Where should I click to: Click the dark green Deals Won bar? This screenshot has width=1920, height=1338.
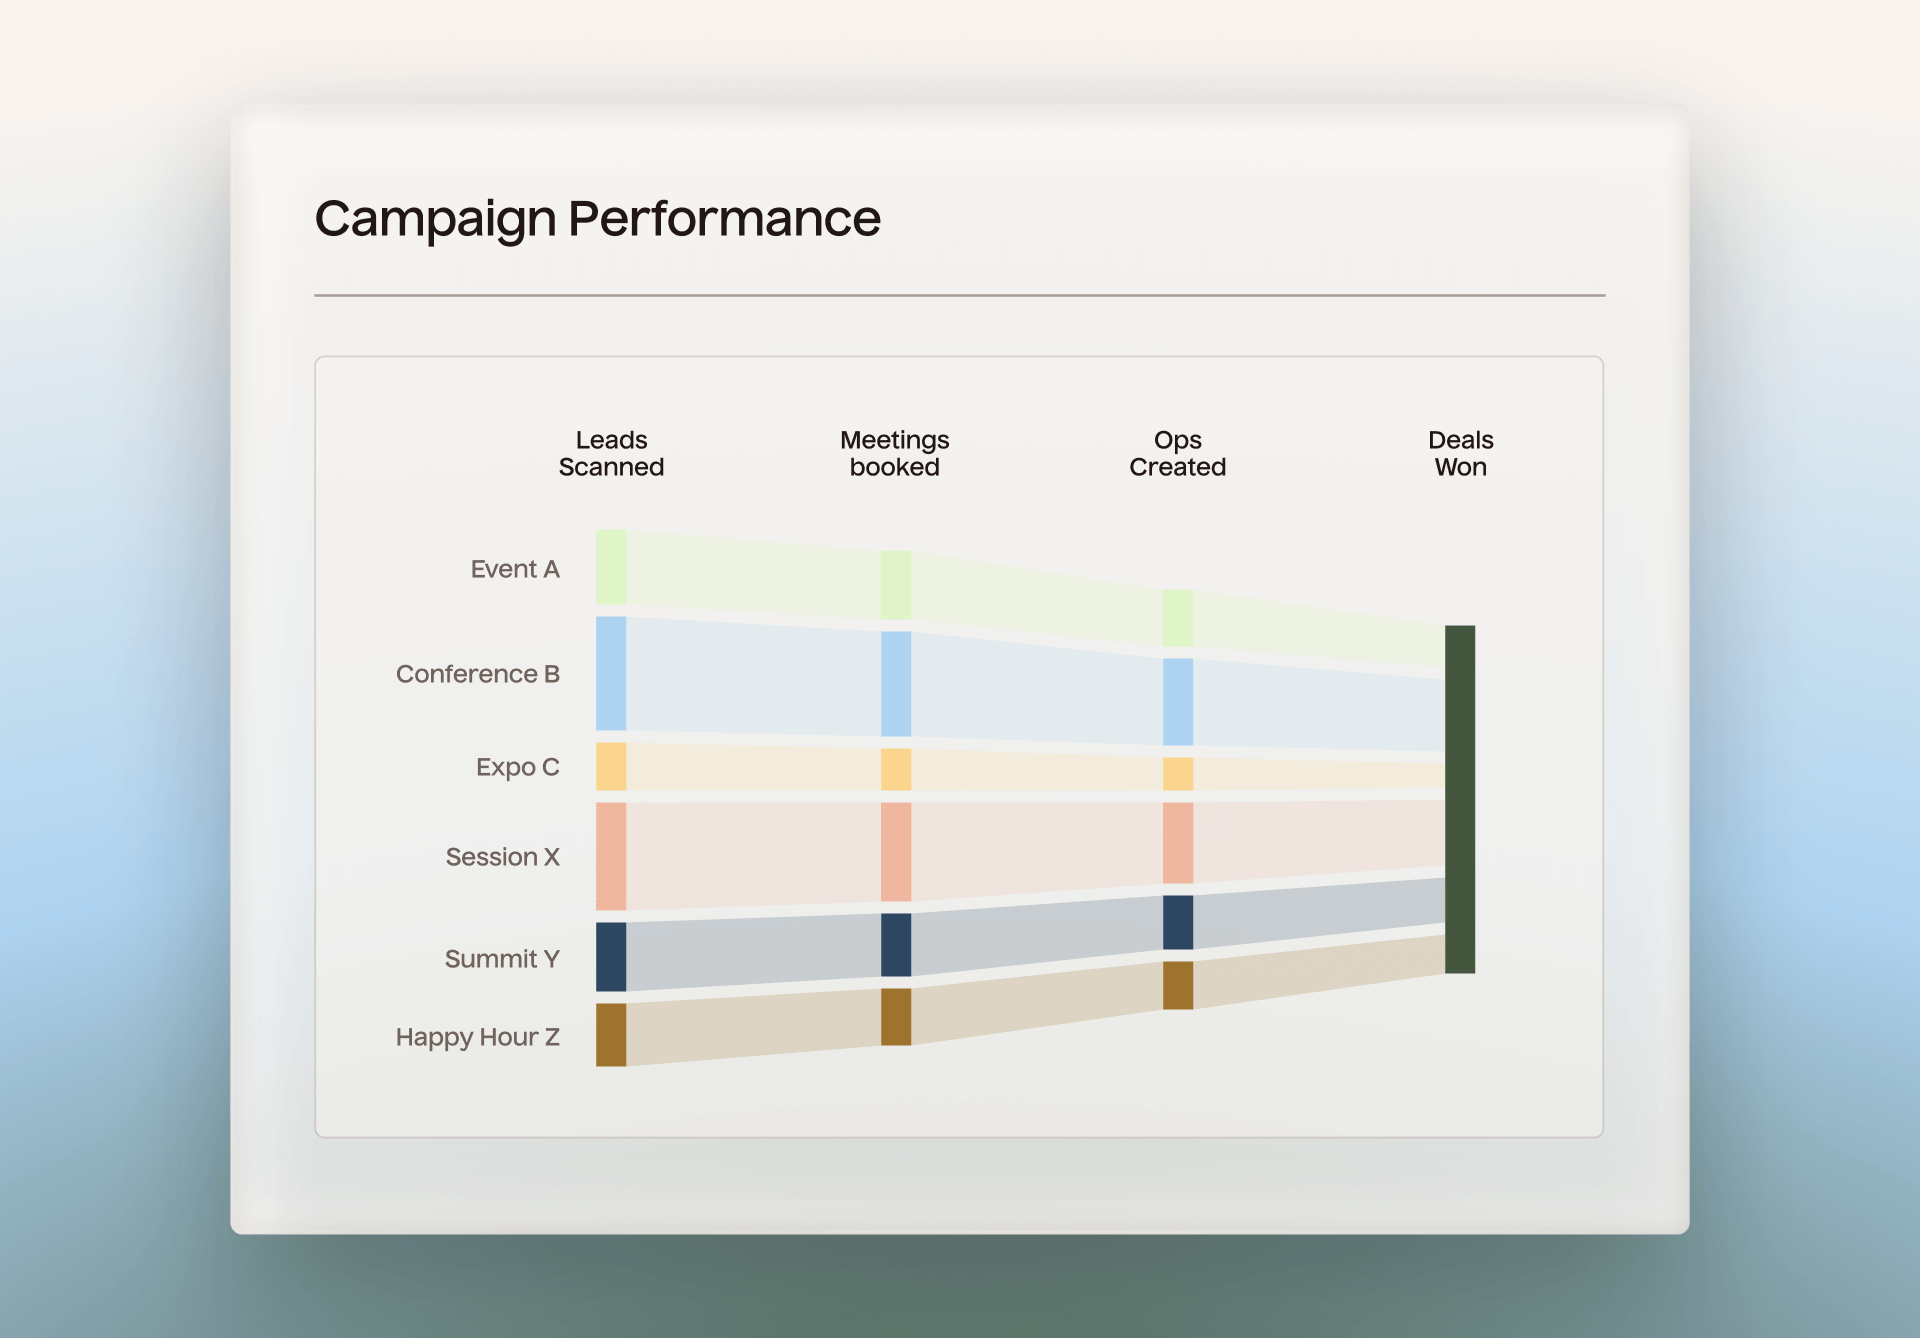[x=1460, y=799]
